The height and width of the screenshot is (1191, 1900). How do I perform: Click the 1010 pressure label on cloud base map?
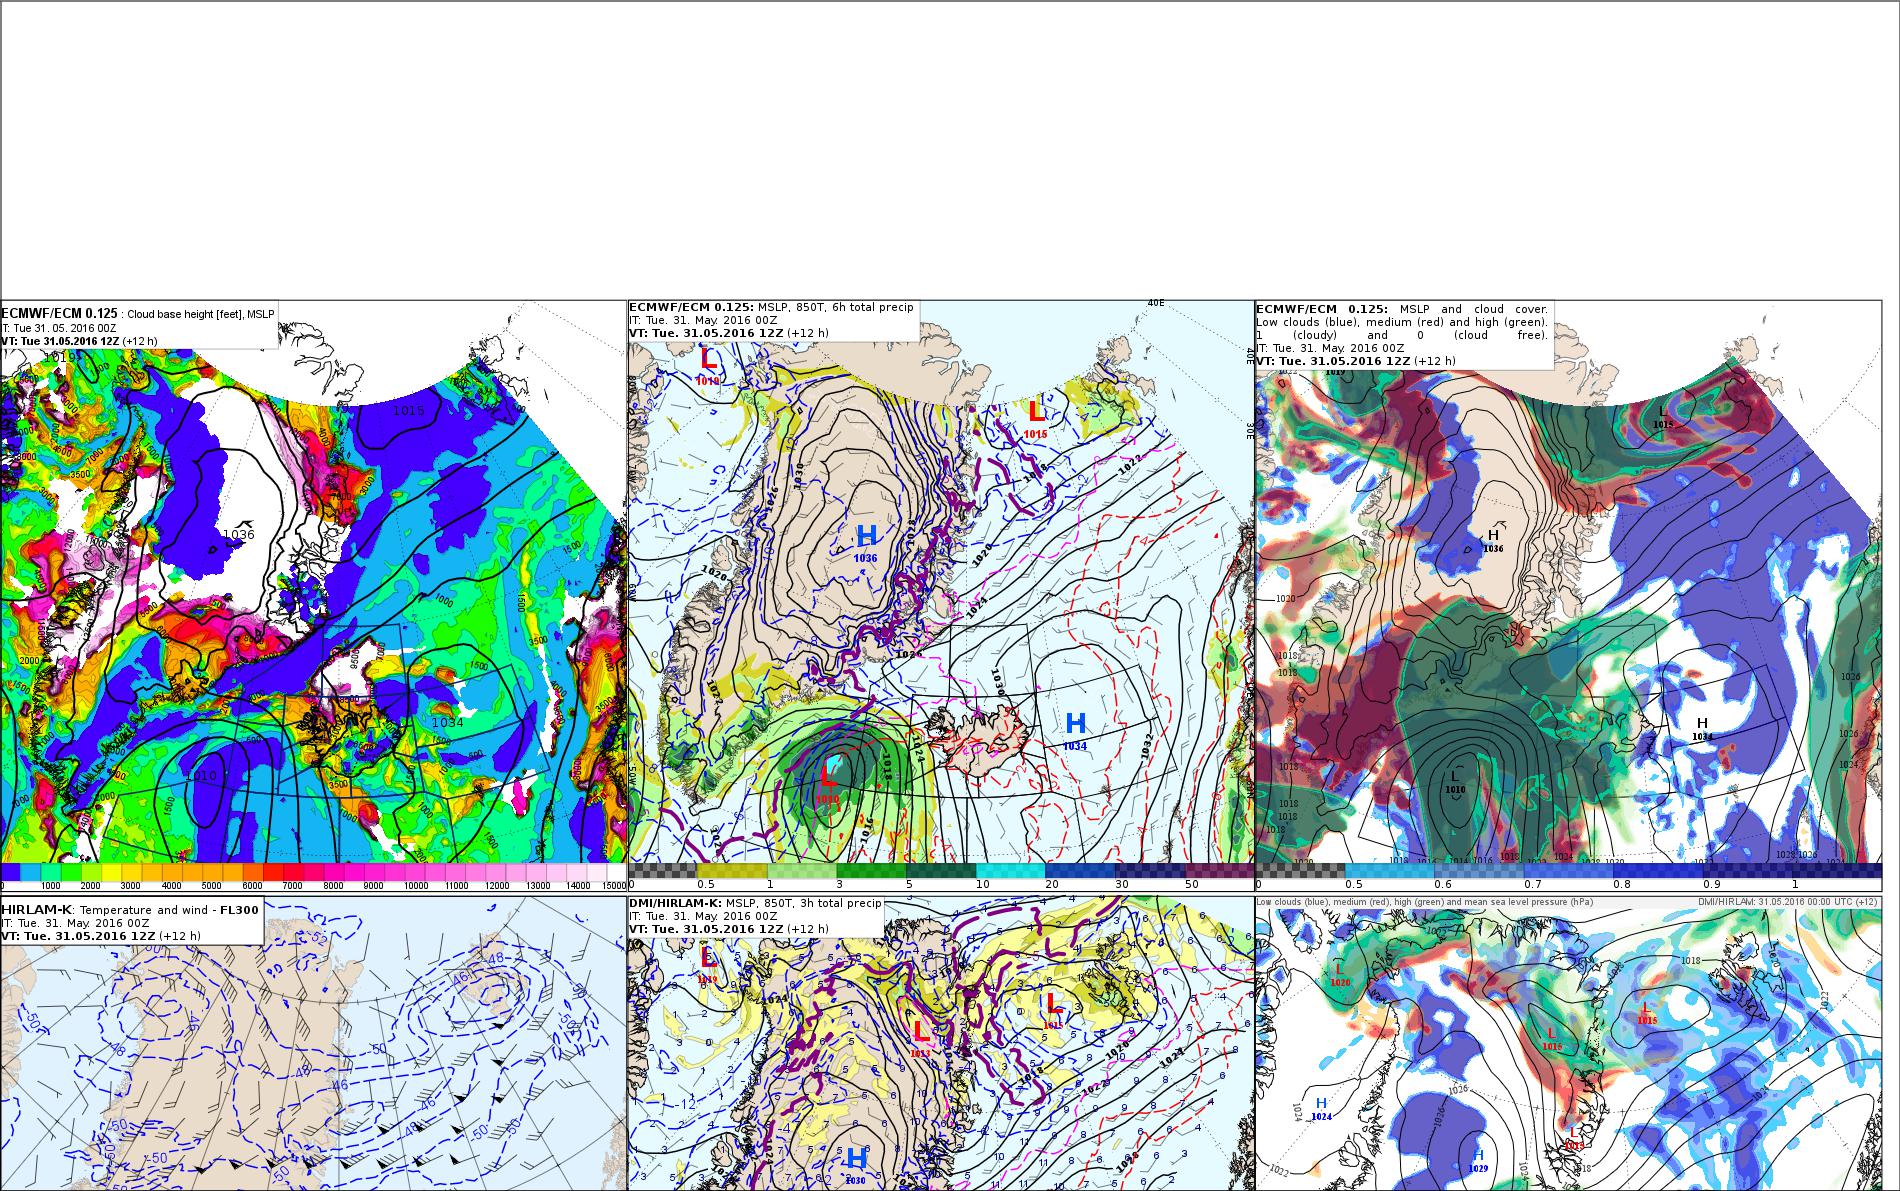click(x=201, y=776)
